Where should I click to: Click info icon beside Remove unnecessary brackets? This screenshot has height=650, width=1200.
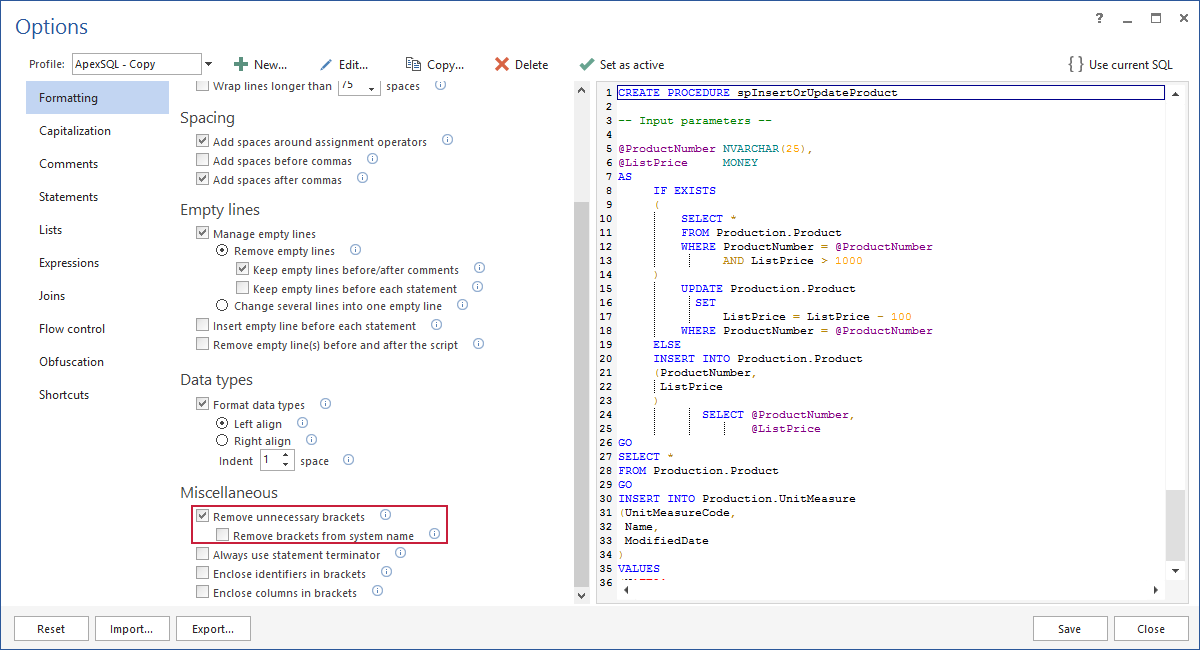tap(385, 515)
